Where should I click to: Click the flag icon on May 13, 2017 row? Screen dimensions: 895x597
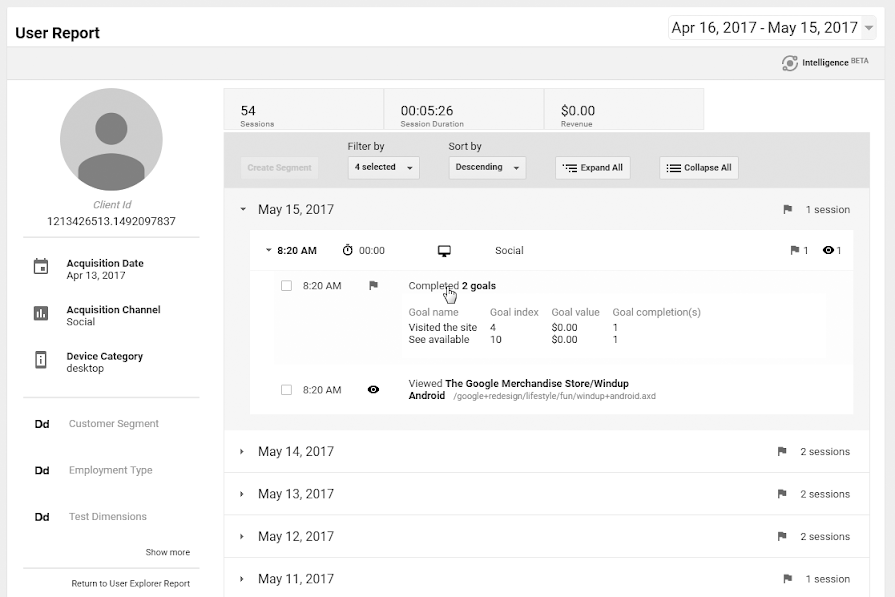(782, 494)
